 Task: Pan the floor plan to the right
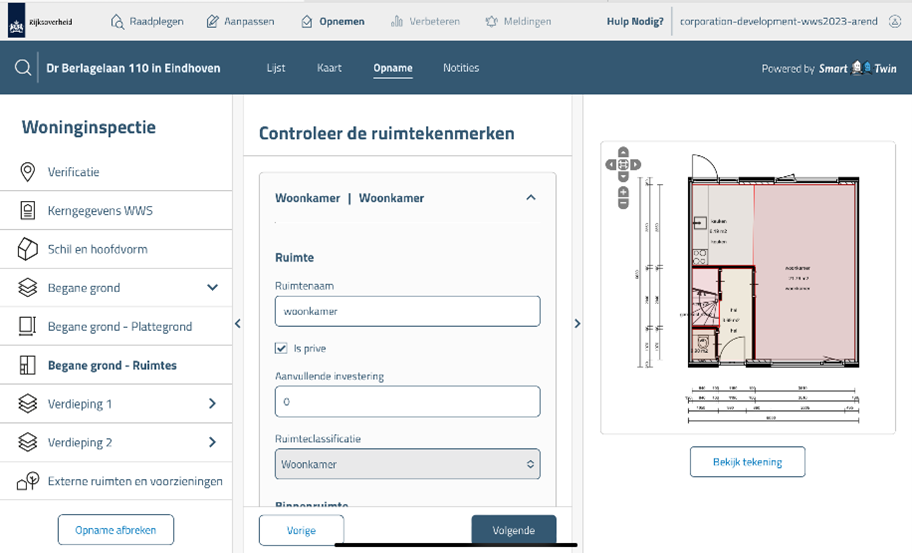coord(635,165)
